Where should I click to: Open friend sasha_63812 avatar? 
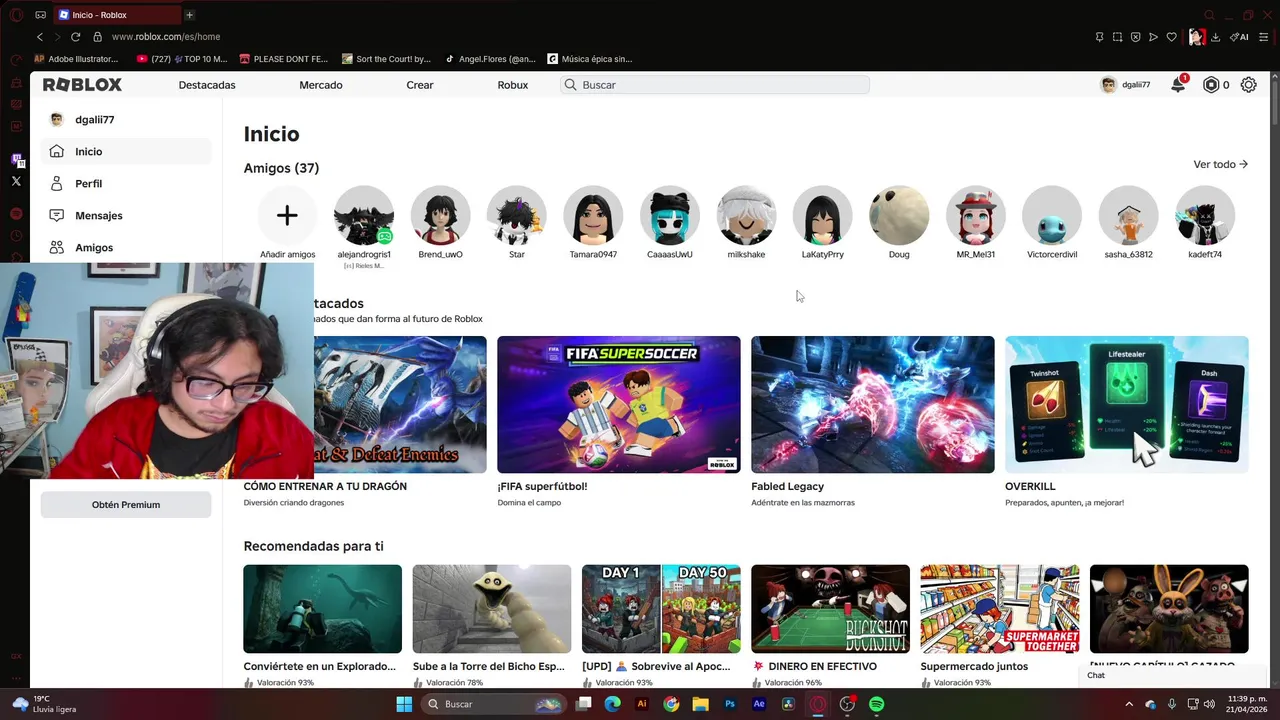click(1128, 215)
